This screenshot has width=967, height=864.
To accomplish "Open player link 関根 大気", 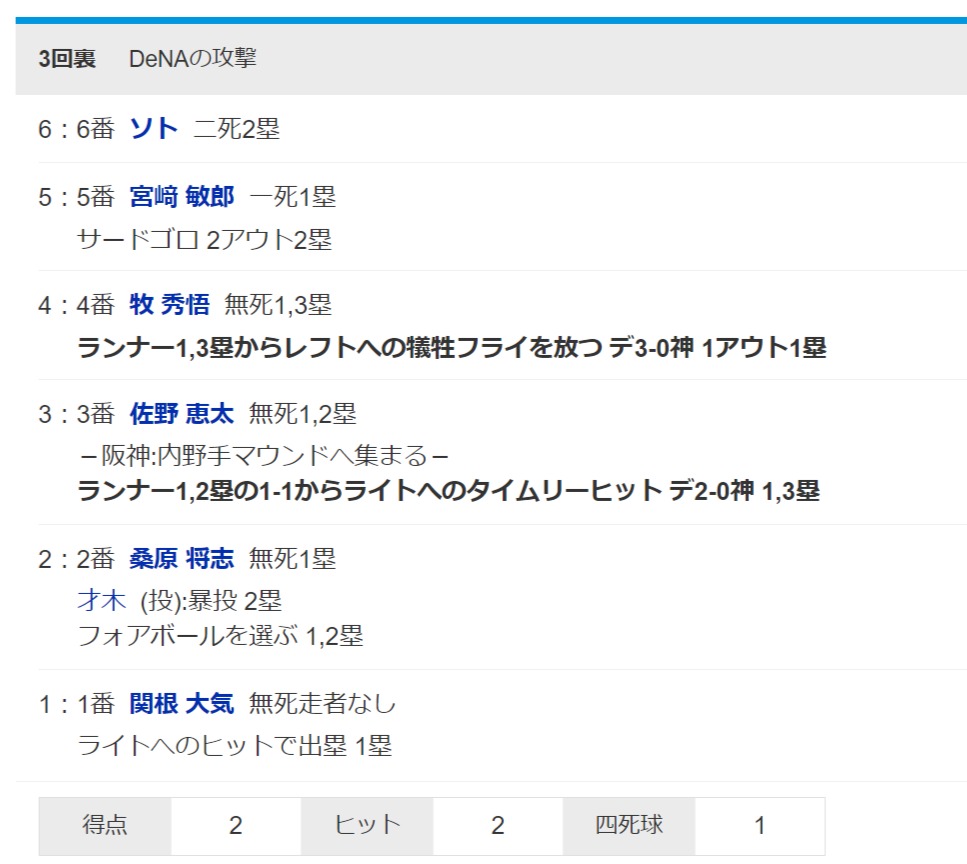I will tap(182, 704).
